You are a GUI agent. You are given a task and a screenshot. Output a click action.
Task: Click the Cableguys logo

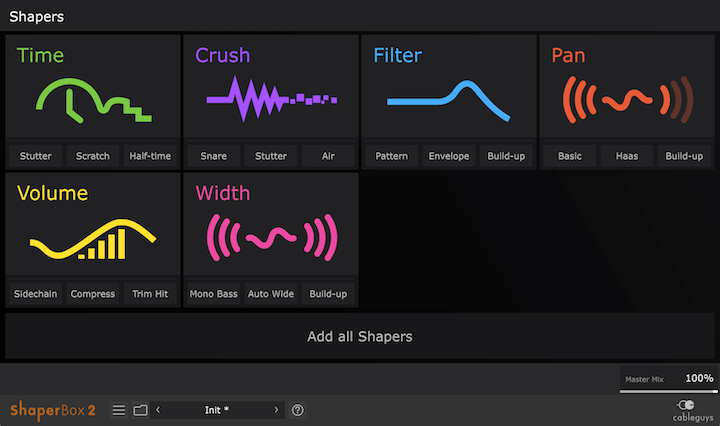coord(692,410)
